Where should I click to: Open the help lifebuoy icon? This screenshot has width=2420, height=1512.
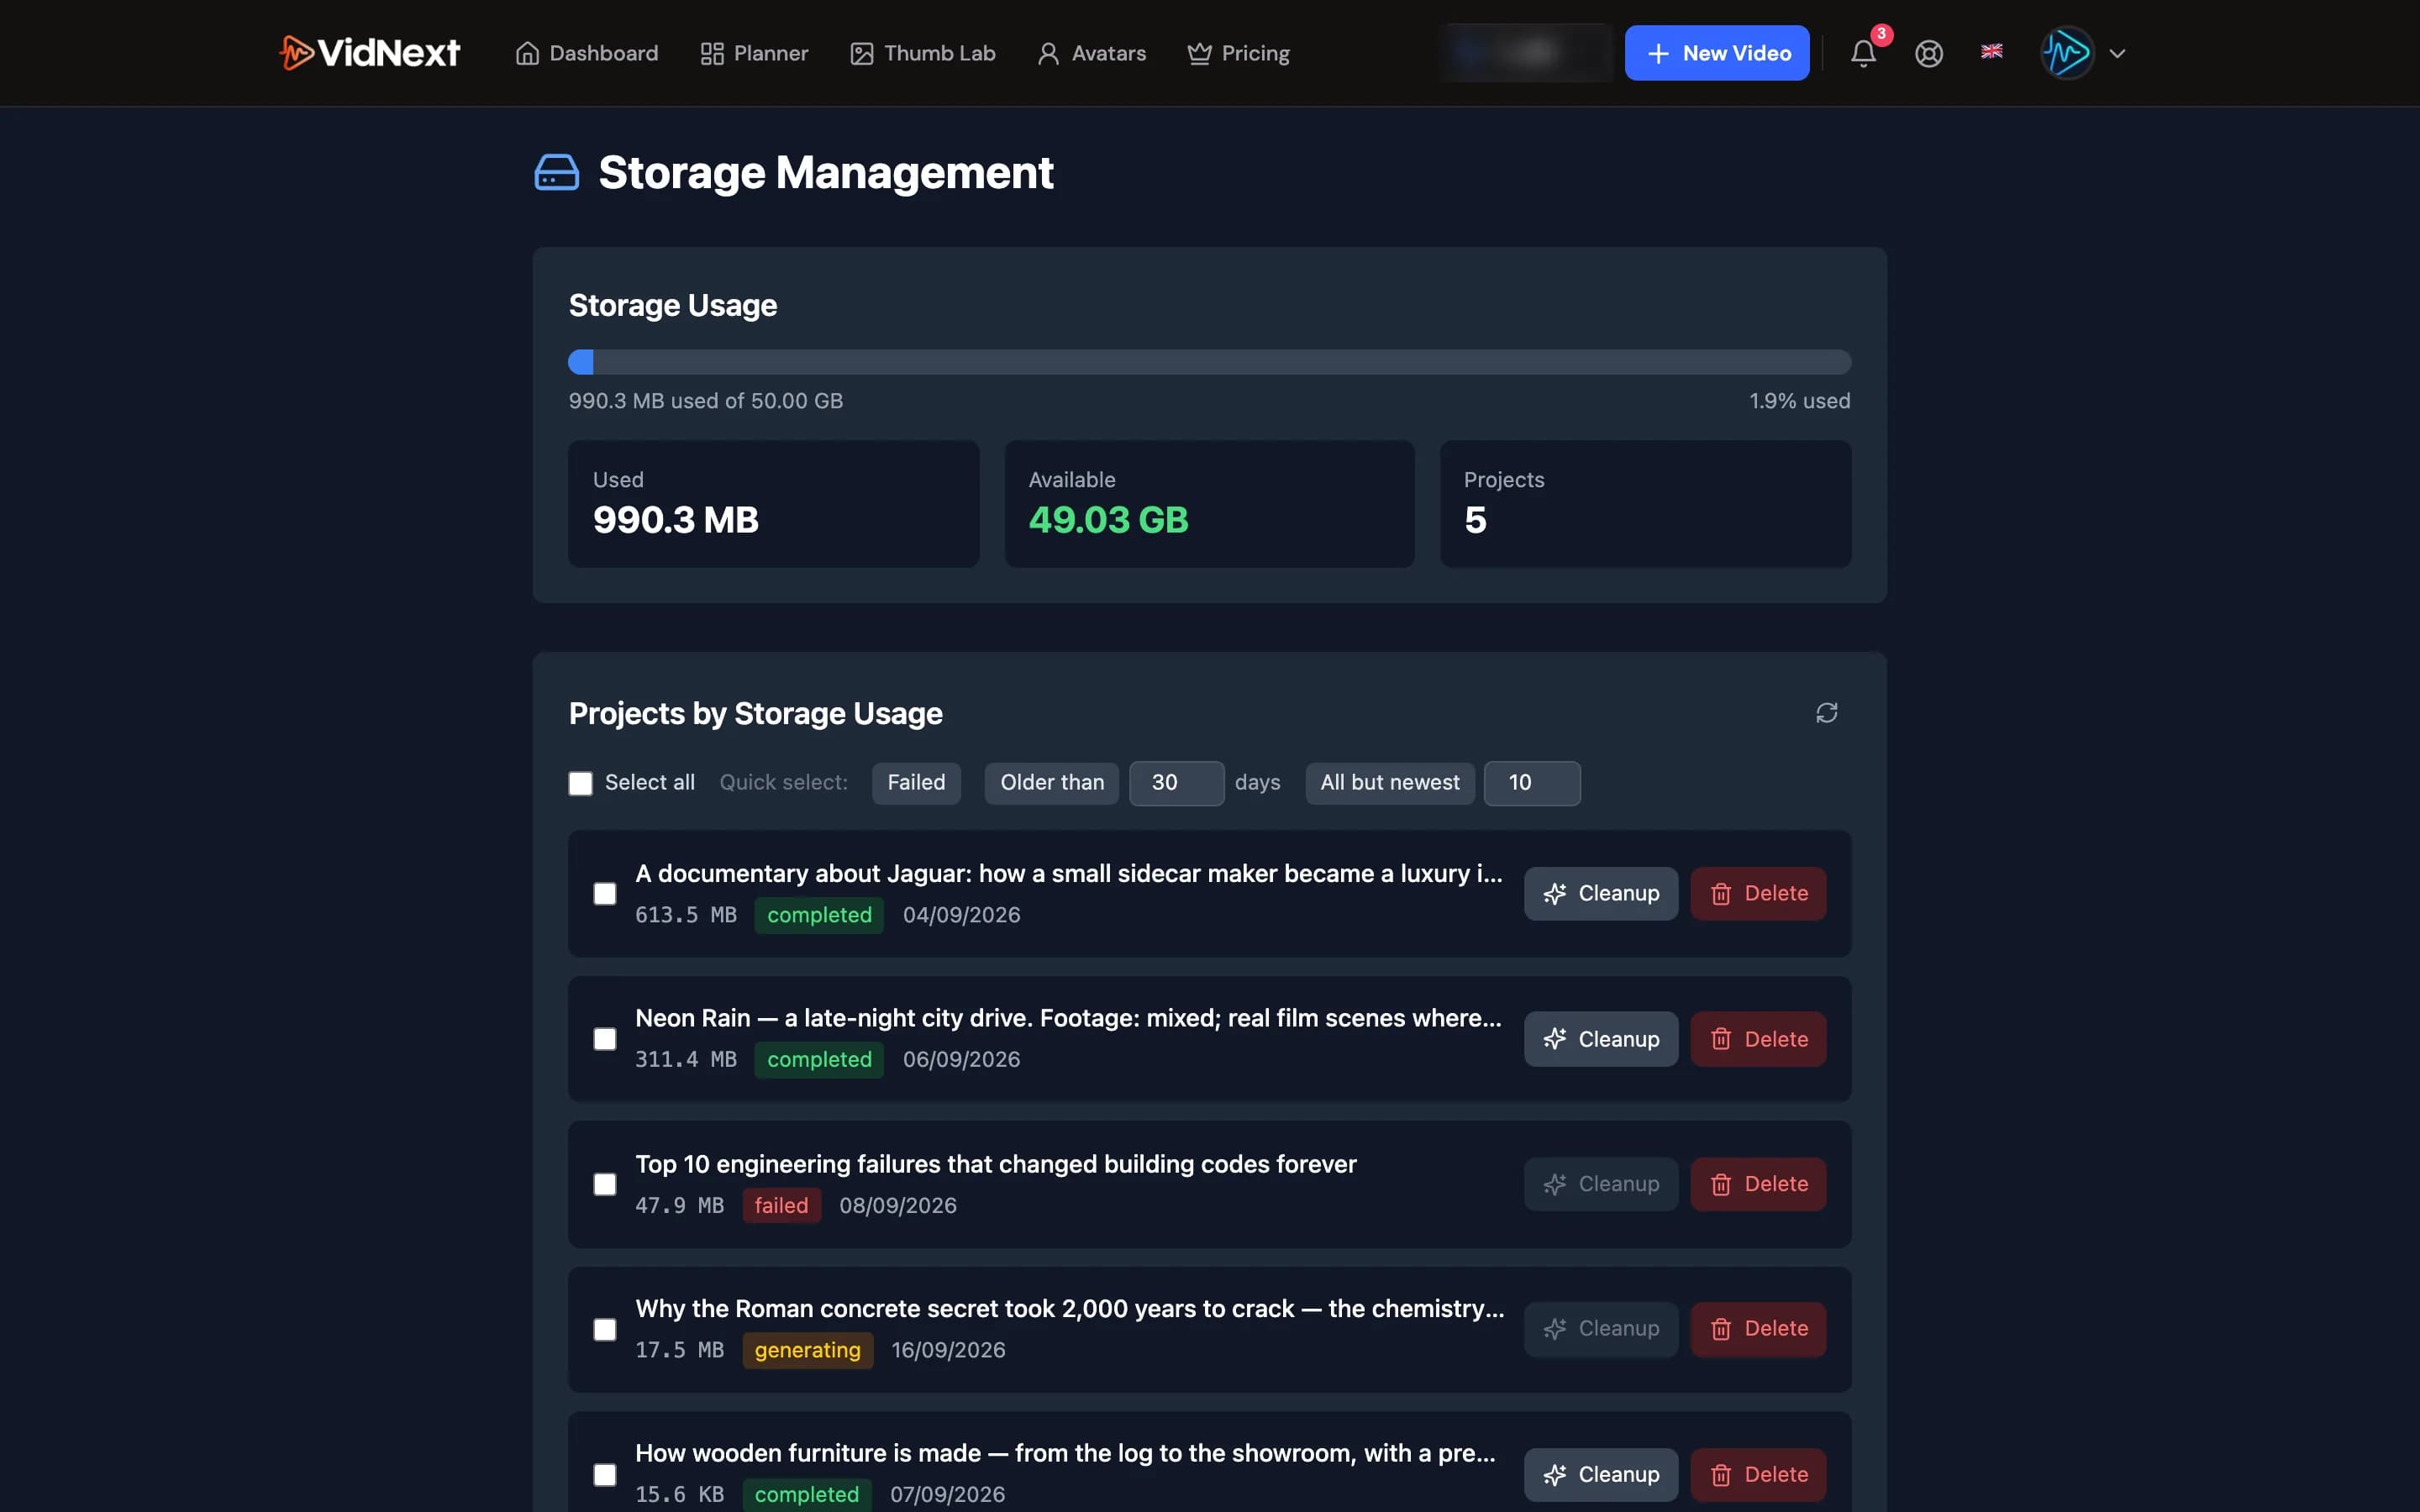pyautogui.click(x=1929, y=53)
